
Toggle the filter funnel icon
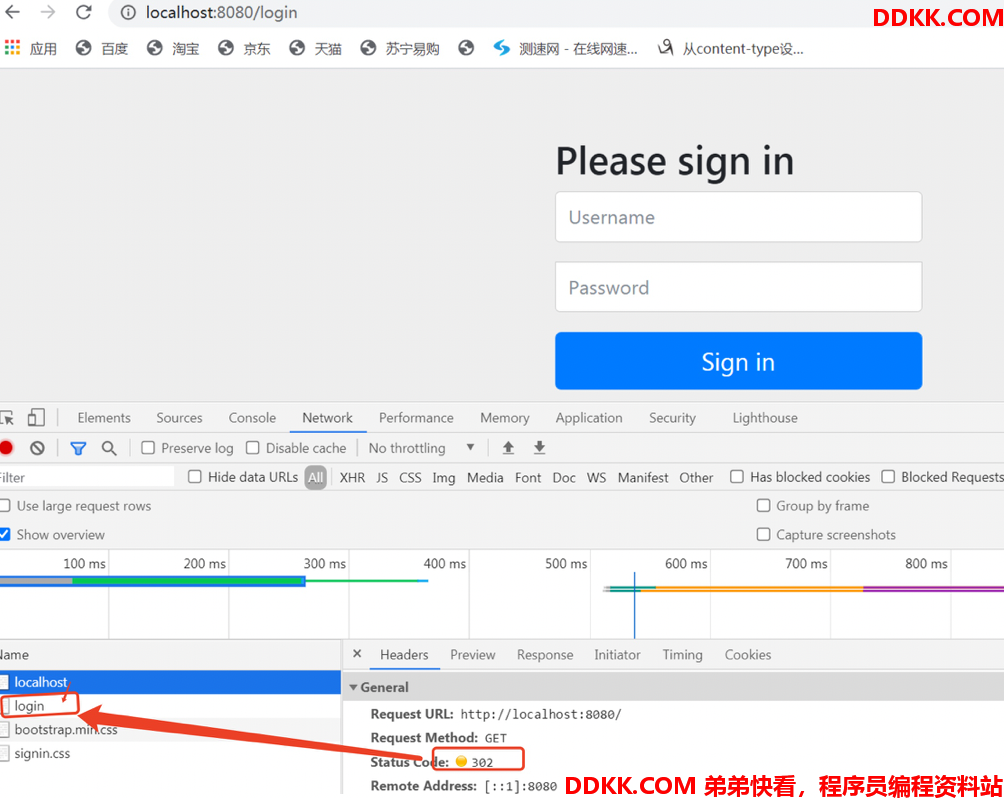78,448
